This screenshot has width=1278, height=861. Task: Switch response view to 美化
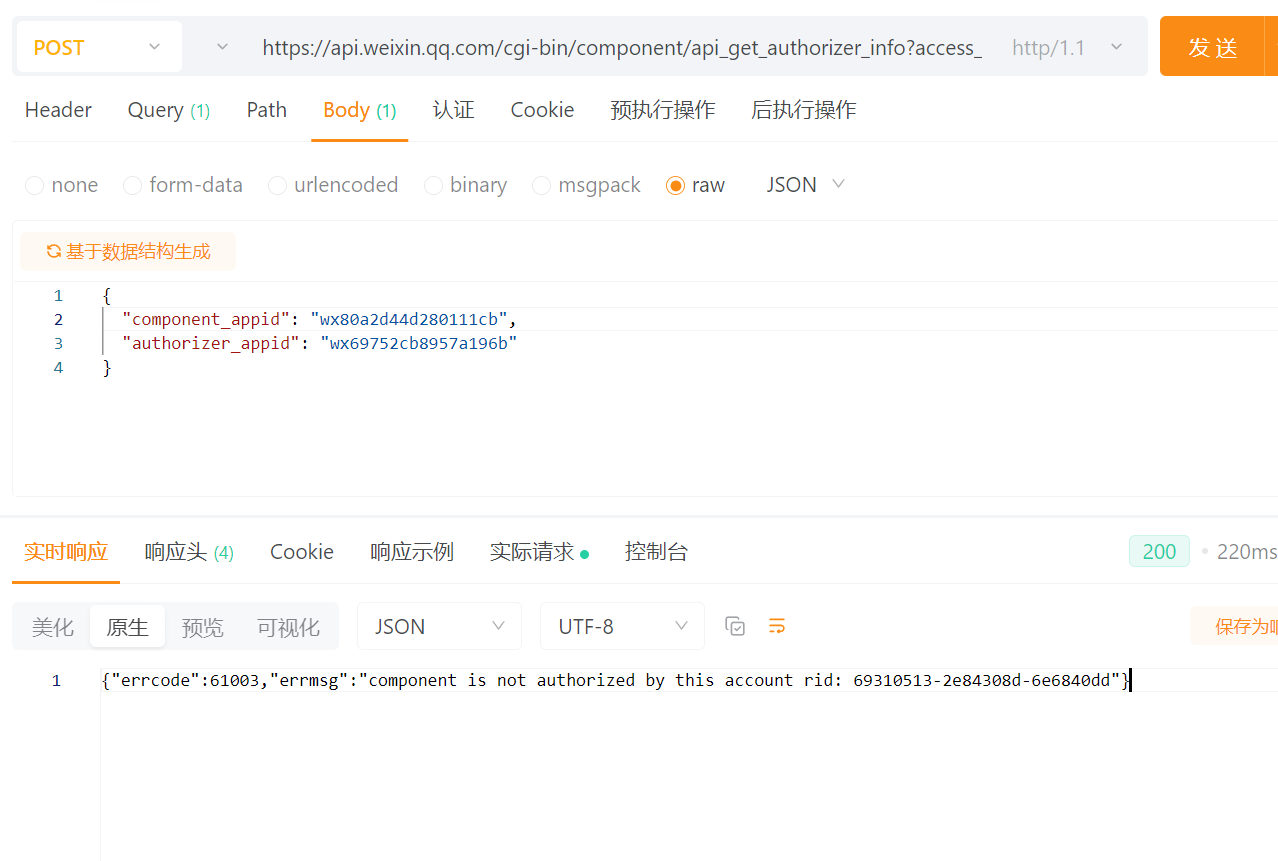[52, 627]
